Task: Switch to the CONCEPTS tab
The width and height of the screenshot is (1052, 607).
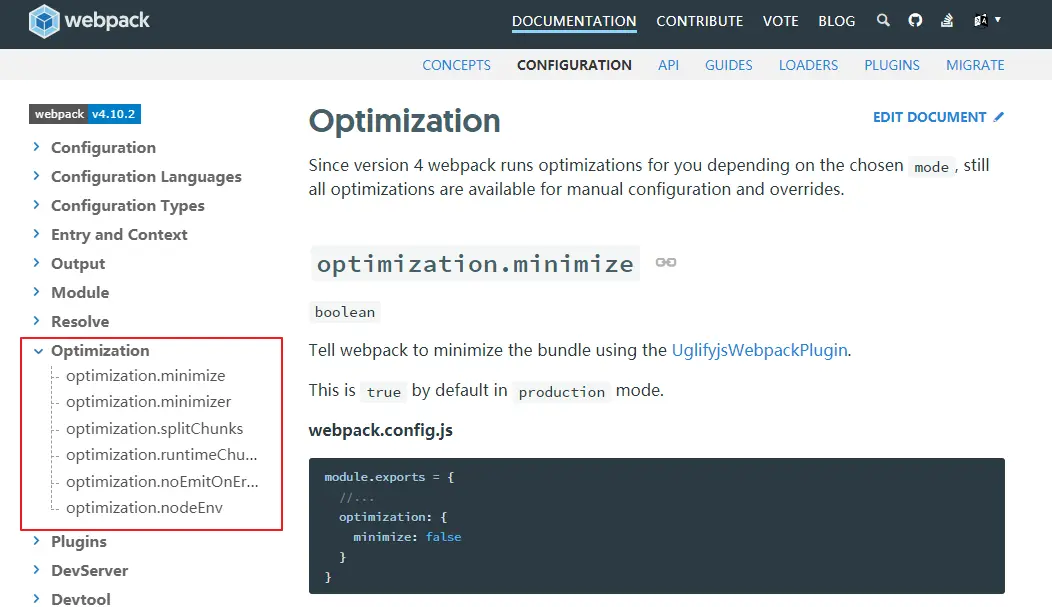Action: [456, 64]
